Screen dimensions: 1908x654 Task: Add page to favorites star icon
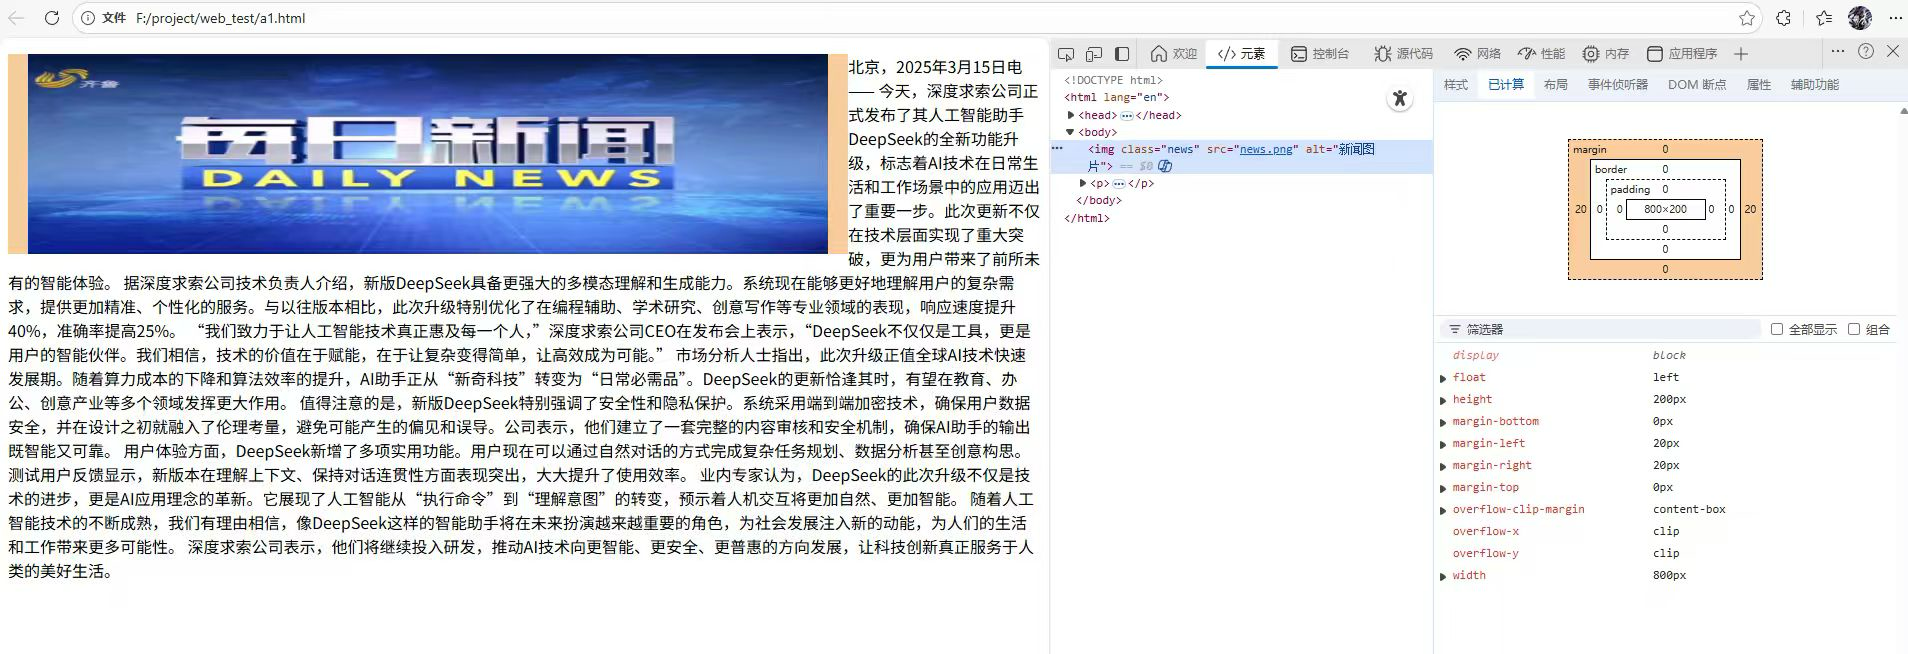pyautogui.click(x=1747, y=18)
